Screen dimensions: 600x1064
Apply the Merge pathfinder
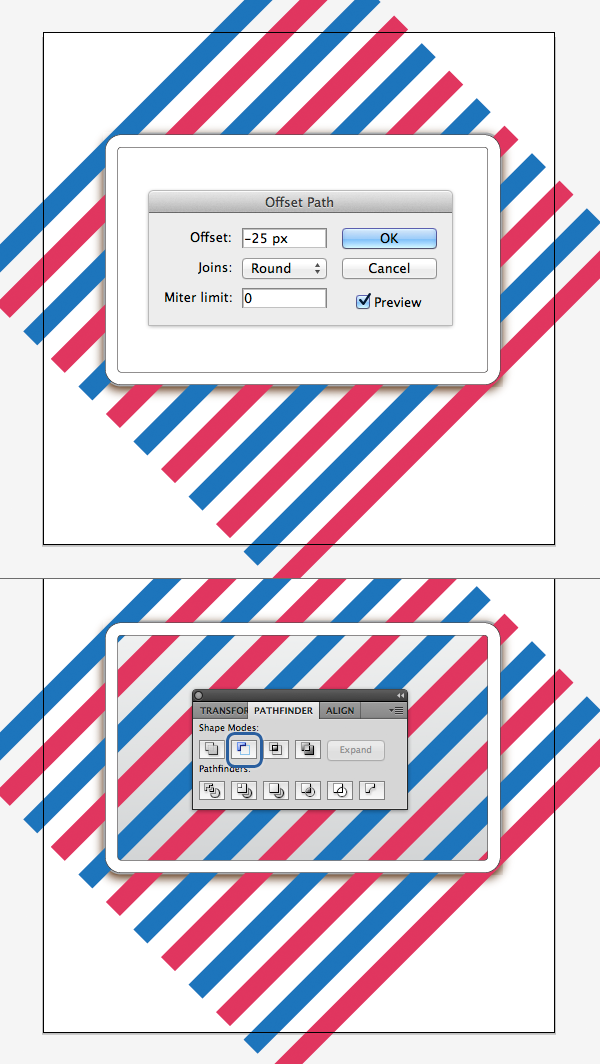point(276,790)
